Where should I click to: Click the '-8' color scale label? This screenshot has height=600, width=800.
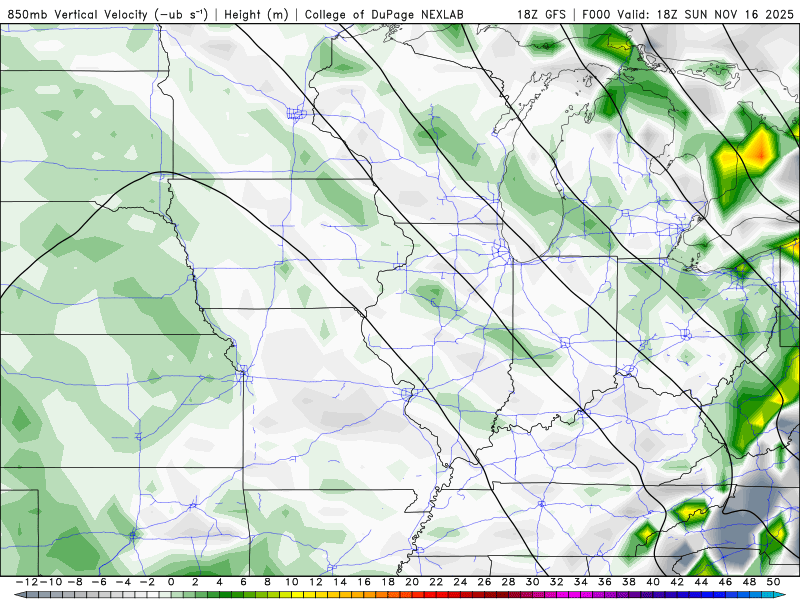coord(74,582)
